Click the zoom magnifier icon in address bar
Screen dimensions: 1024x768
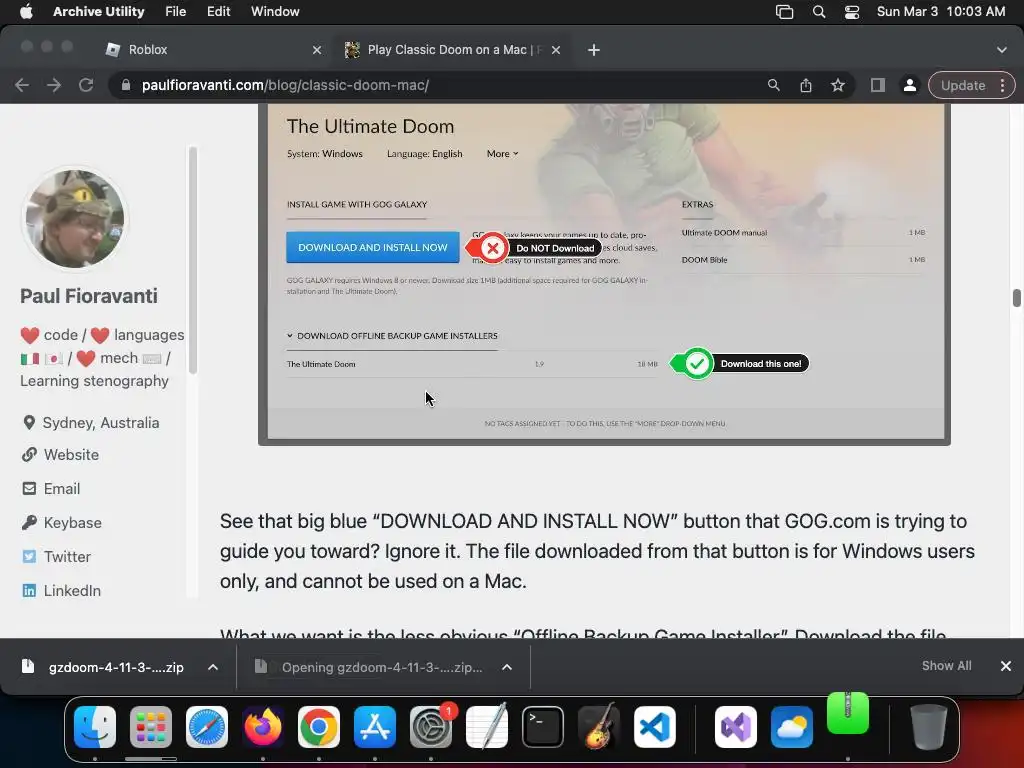tap(773, 85)
